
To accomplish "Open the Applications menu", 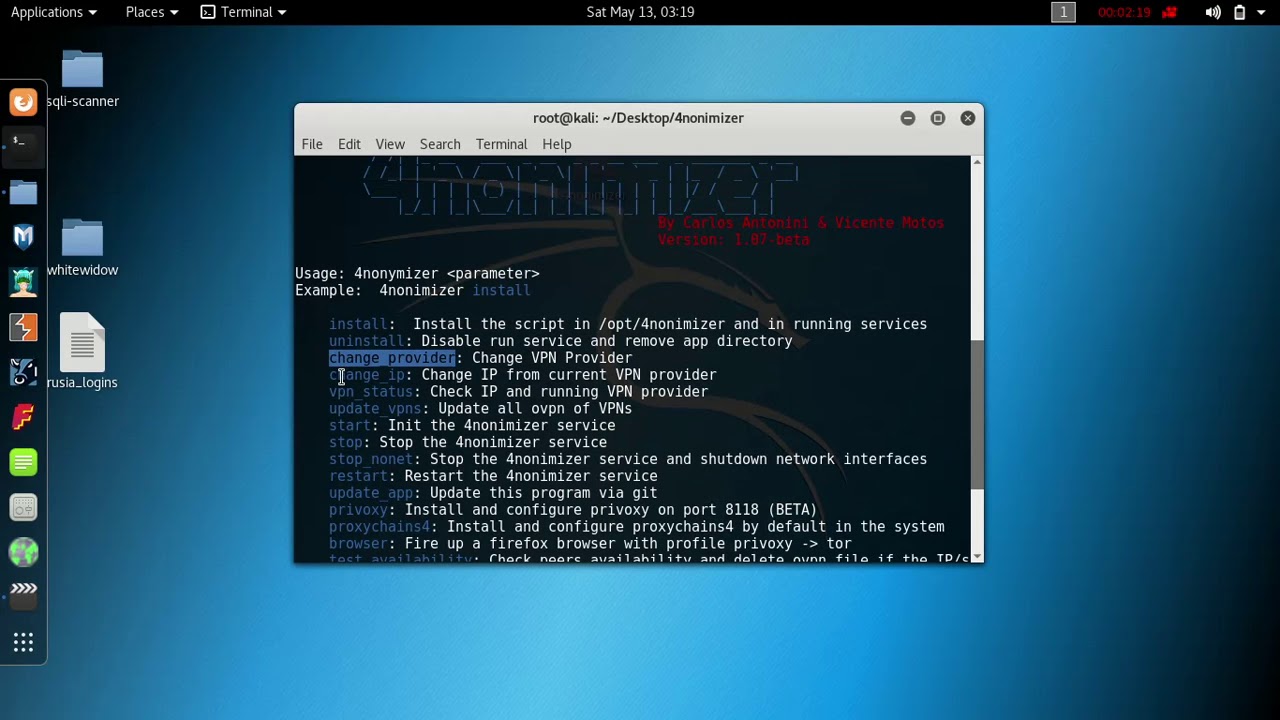I will [x=54, y=12].
